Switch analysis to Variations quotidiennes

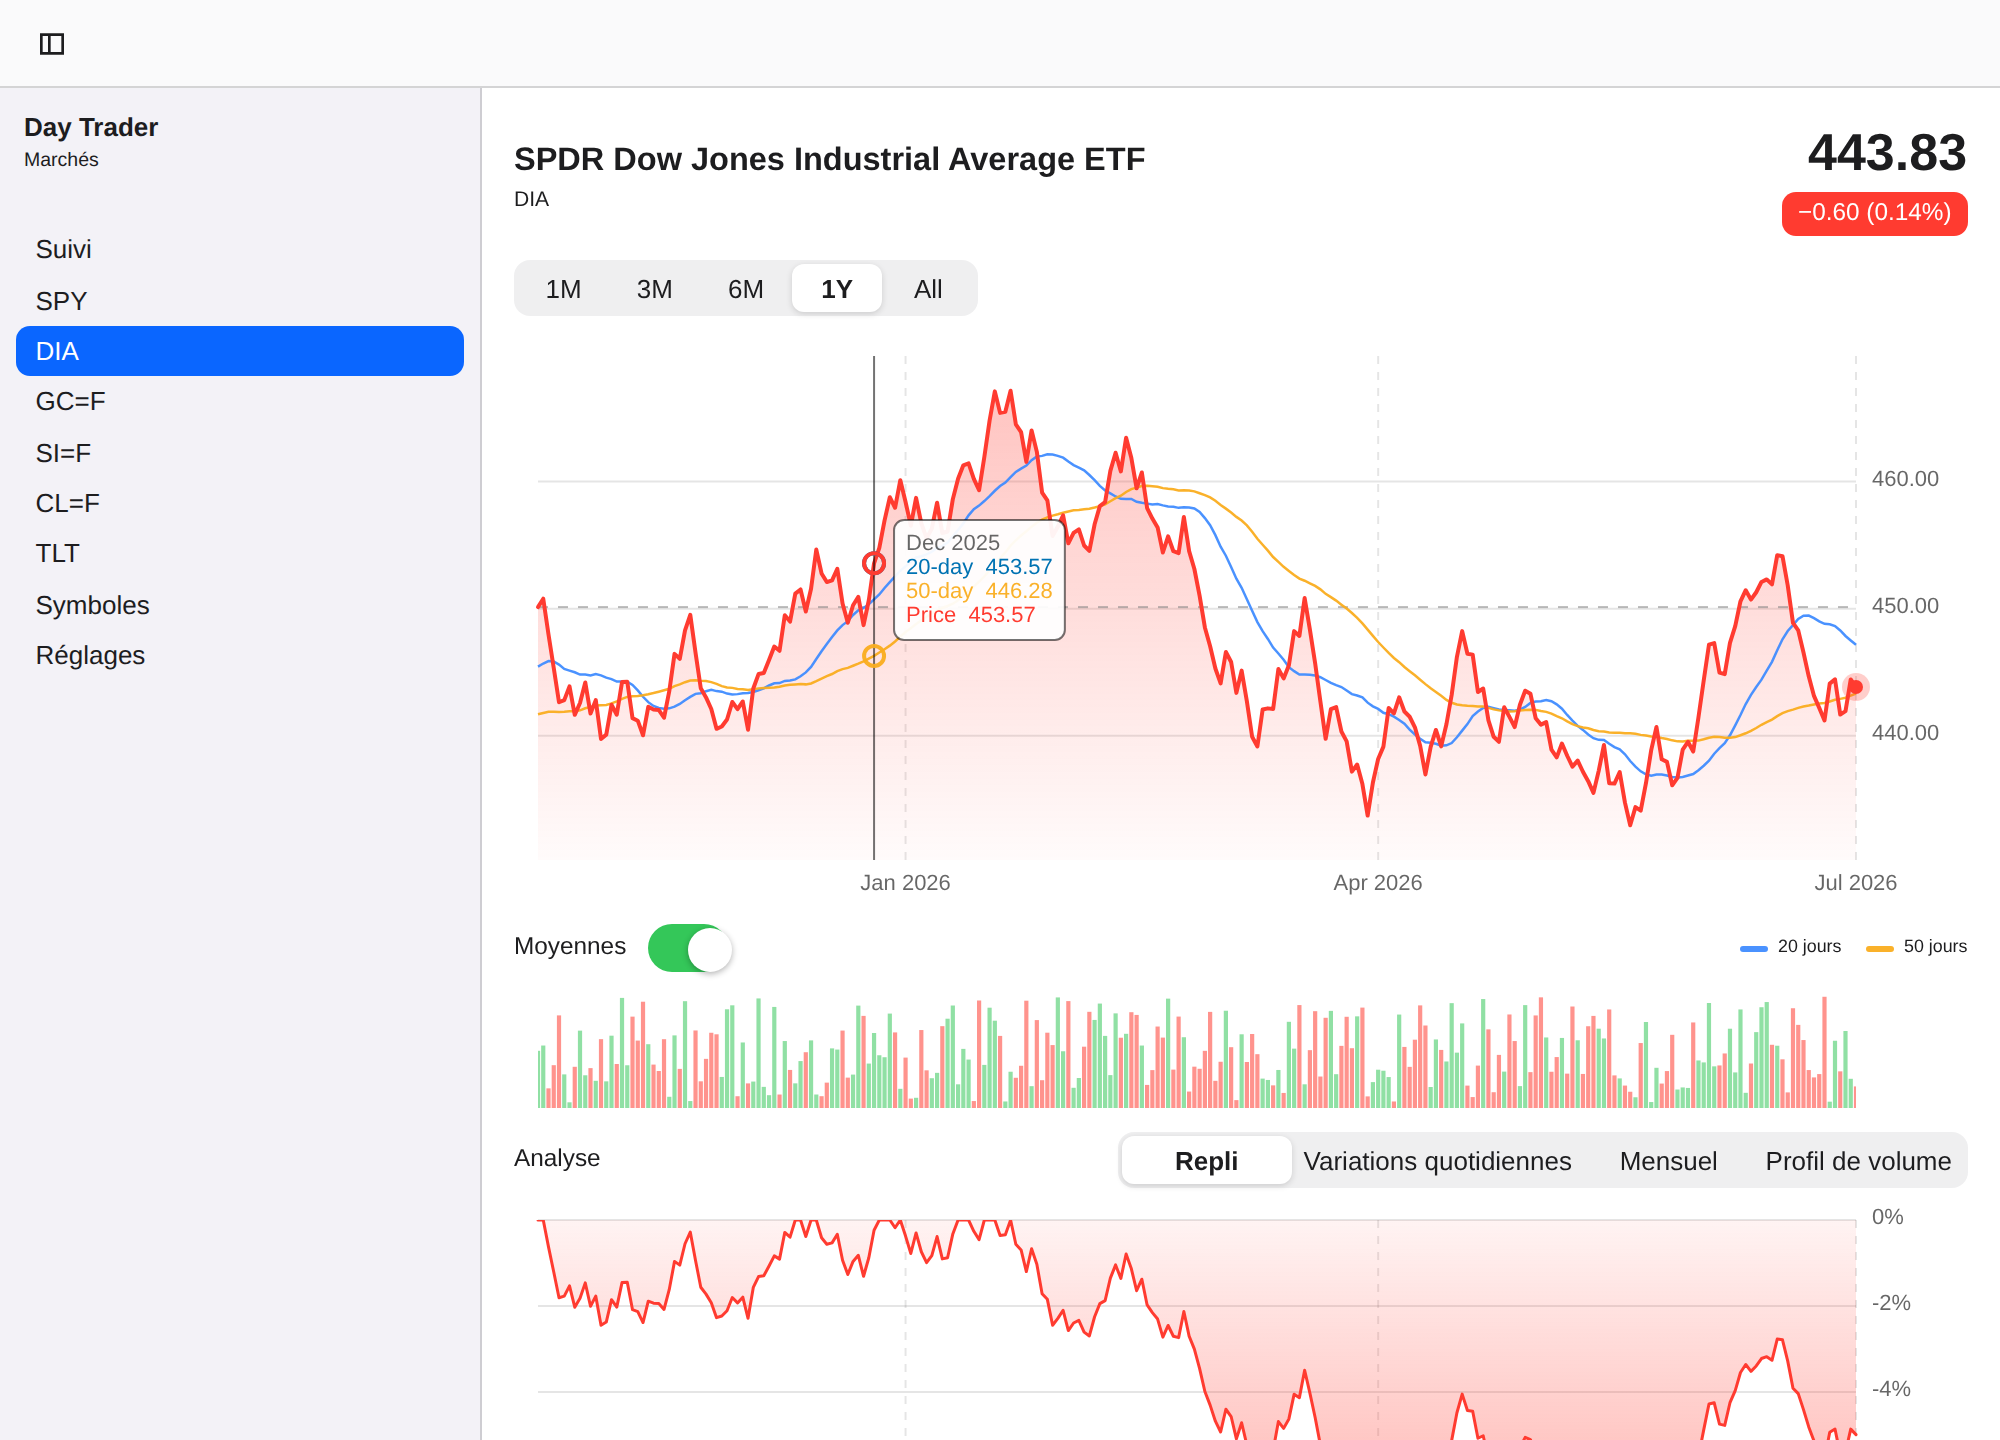tap(1437, 1161)
